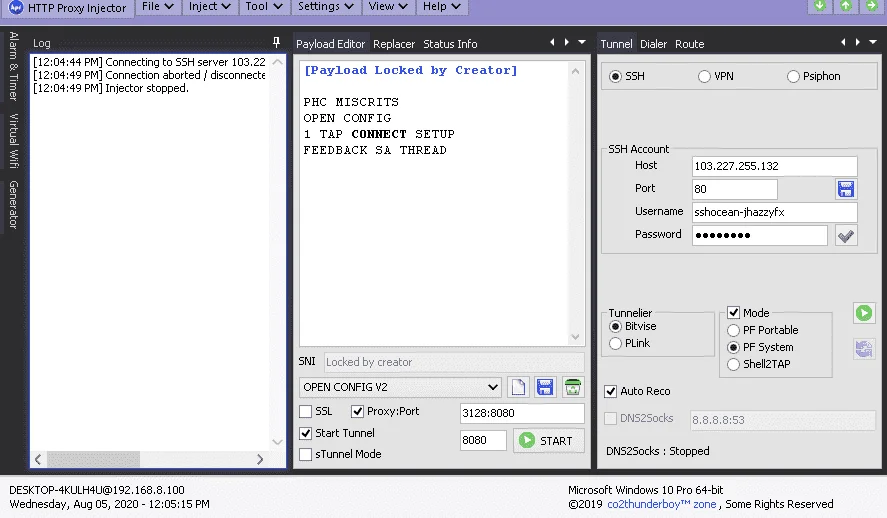887x518 pixels.
Task: Click the payload editor scroll-down arrow
Action: pos(575,337)
